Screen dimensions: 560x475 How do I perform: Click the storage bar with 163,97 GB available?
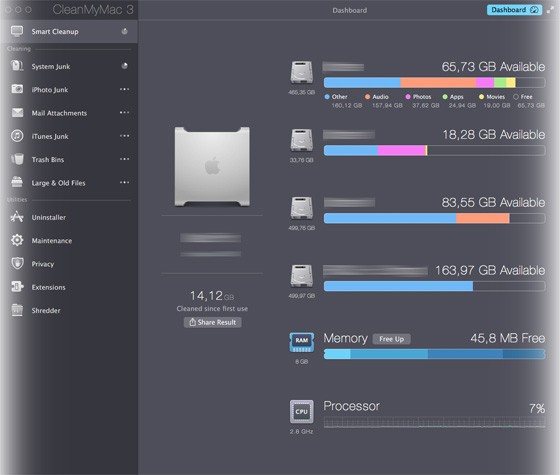click(x=434, y=286)
